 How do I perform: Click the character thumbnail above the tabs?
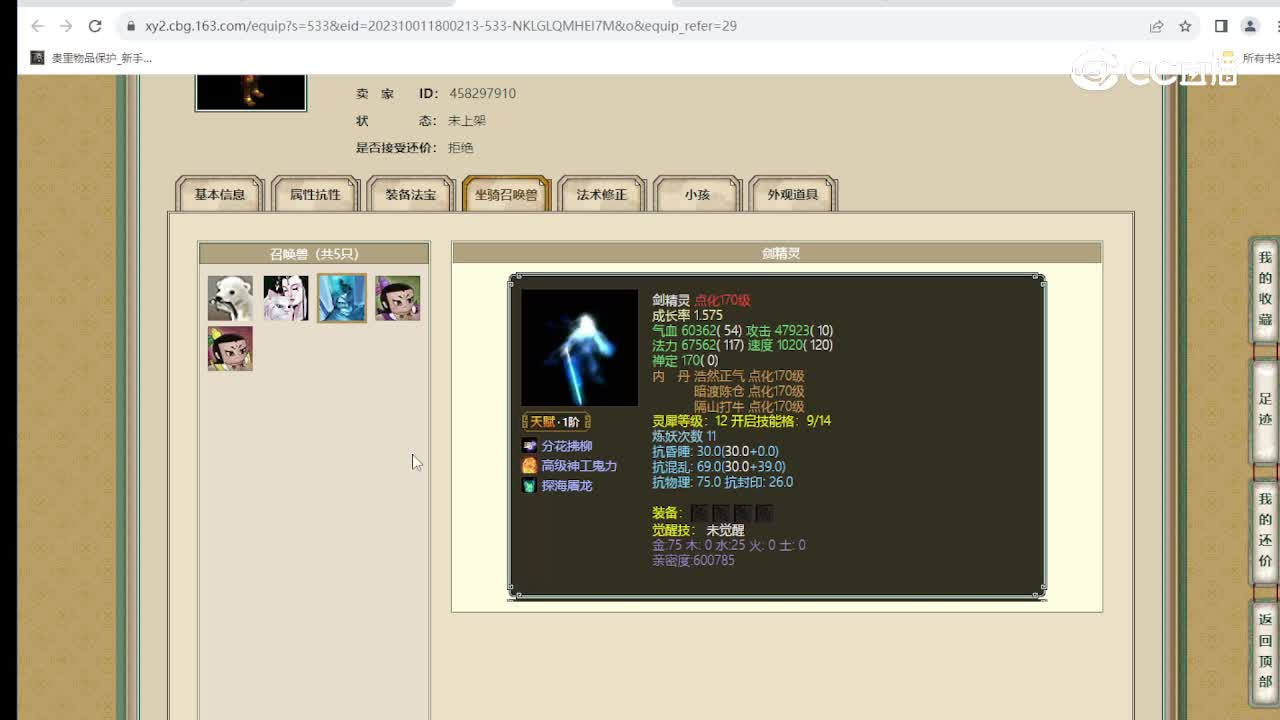coord(251,92)
